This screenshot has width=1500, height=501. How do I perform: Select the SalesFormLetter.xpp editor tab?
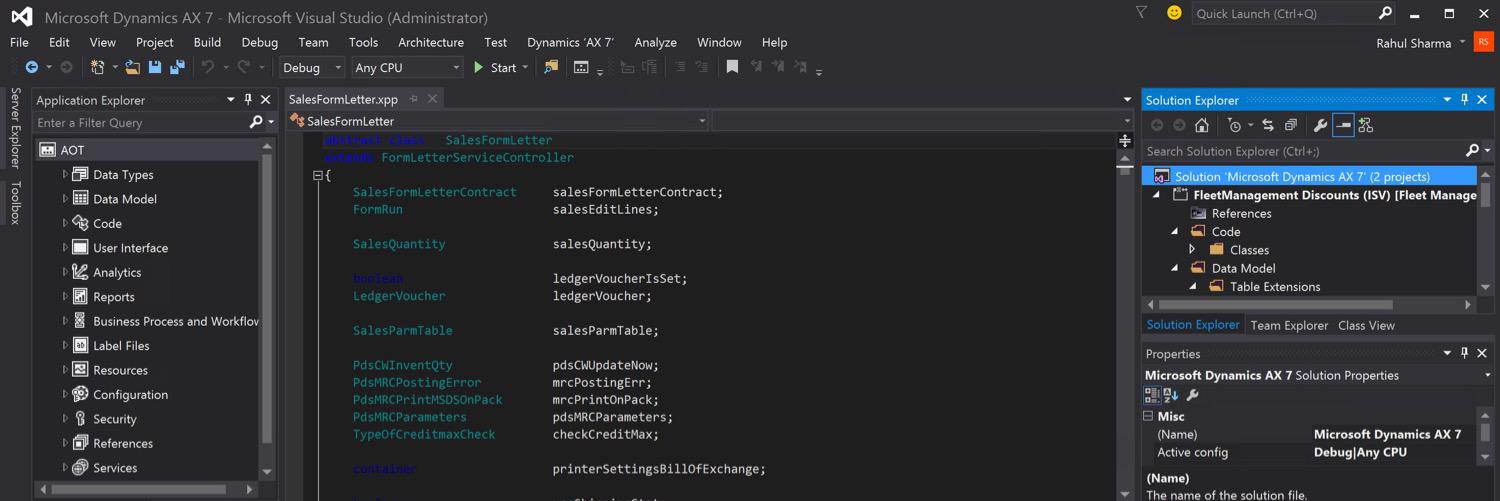coord(343,99)
